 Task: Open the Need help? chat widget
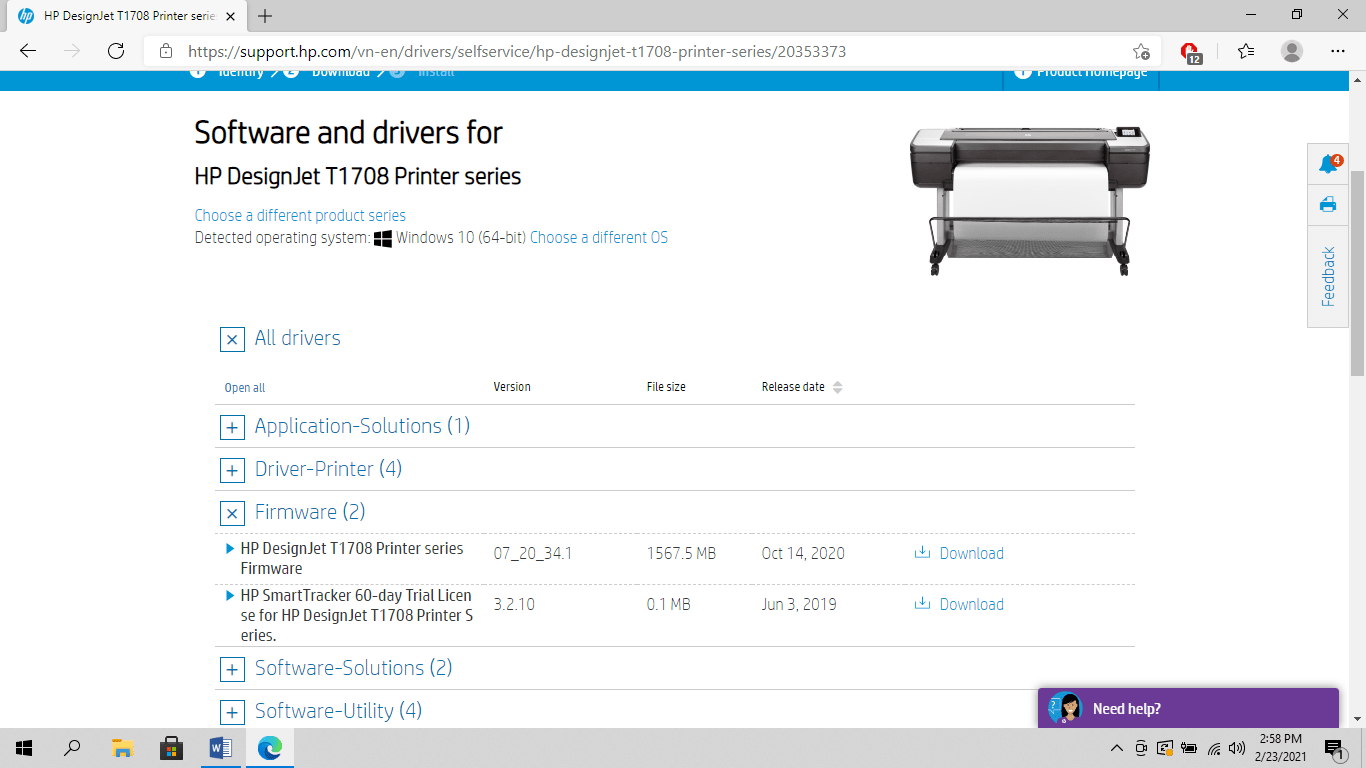[1188, 708]
